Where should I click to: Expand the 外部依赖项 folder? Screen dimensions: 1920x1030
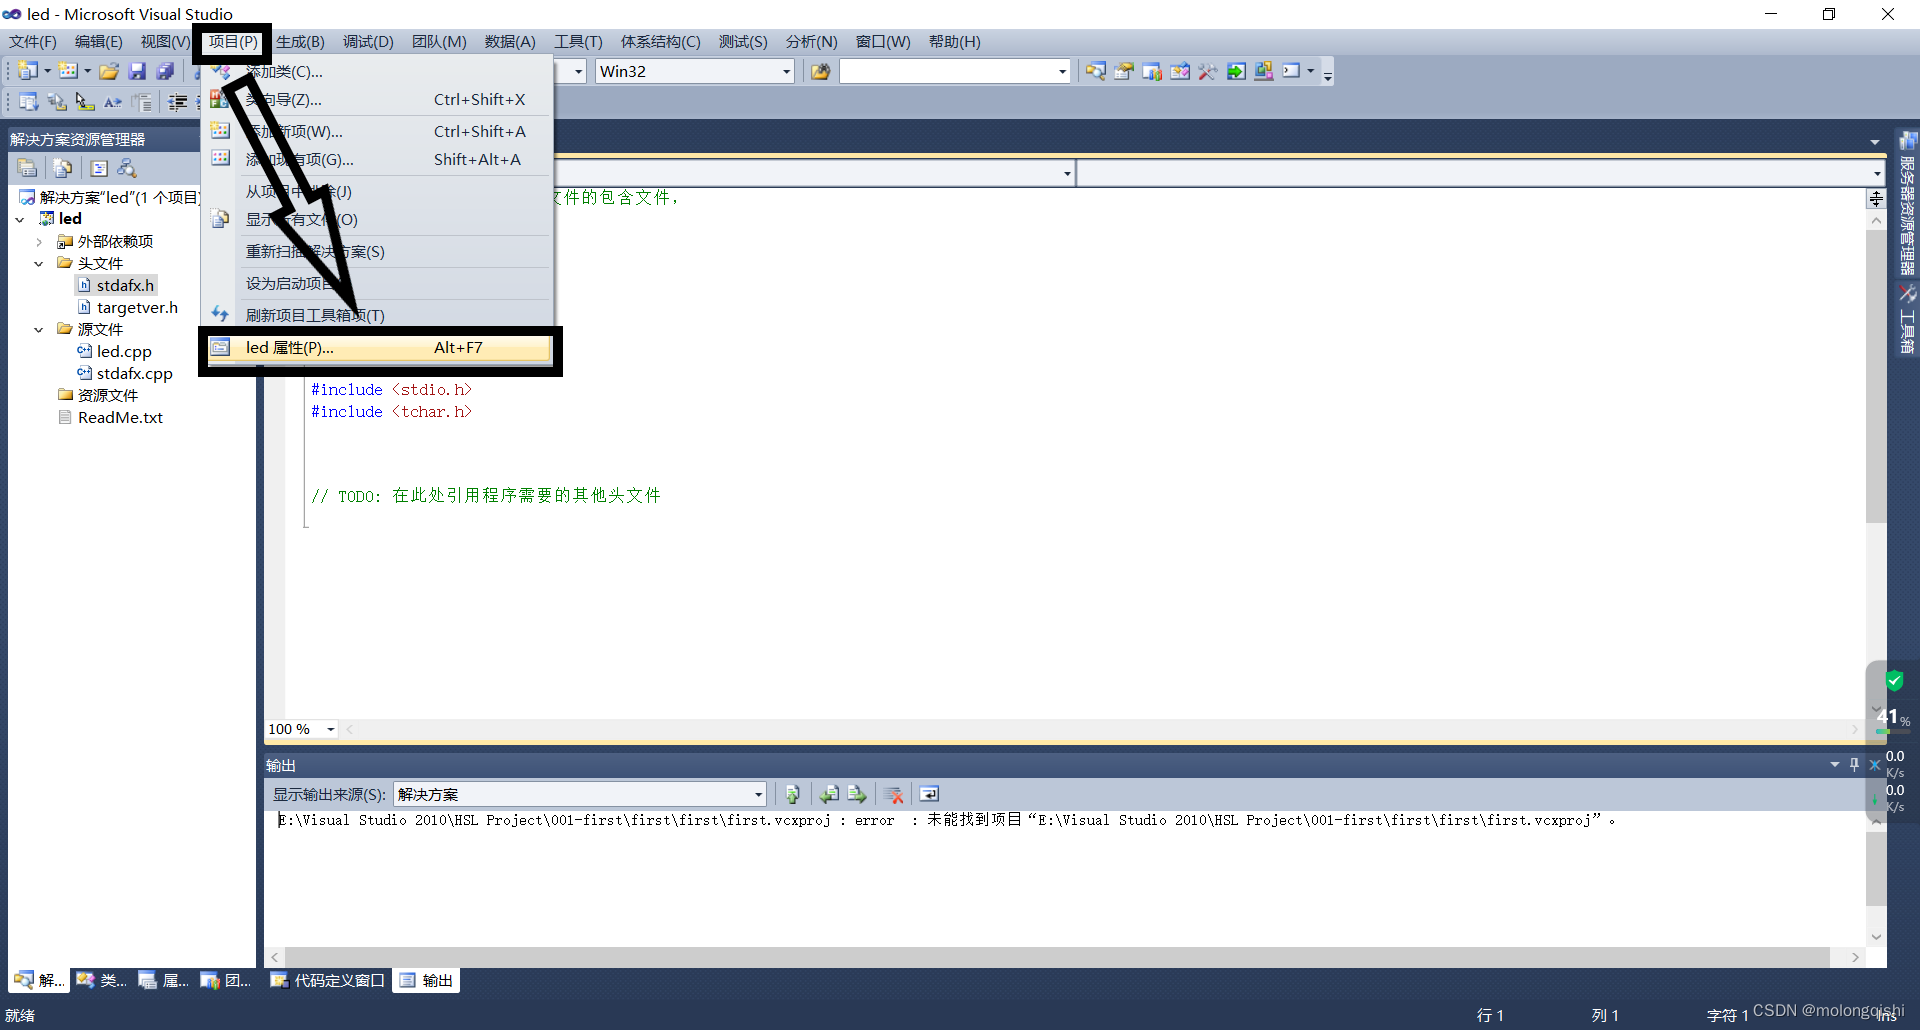[39, 241]
